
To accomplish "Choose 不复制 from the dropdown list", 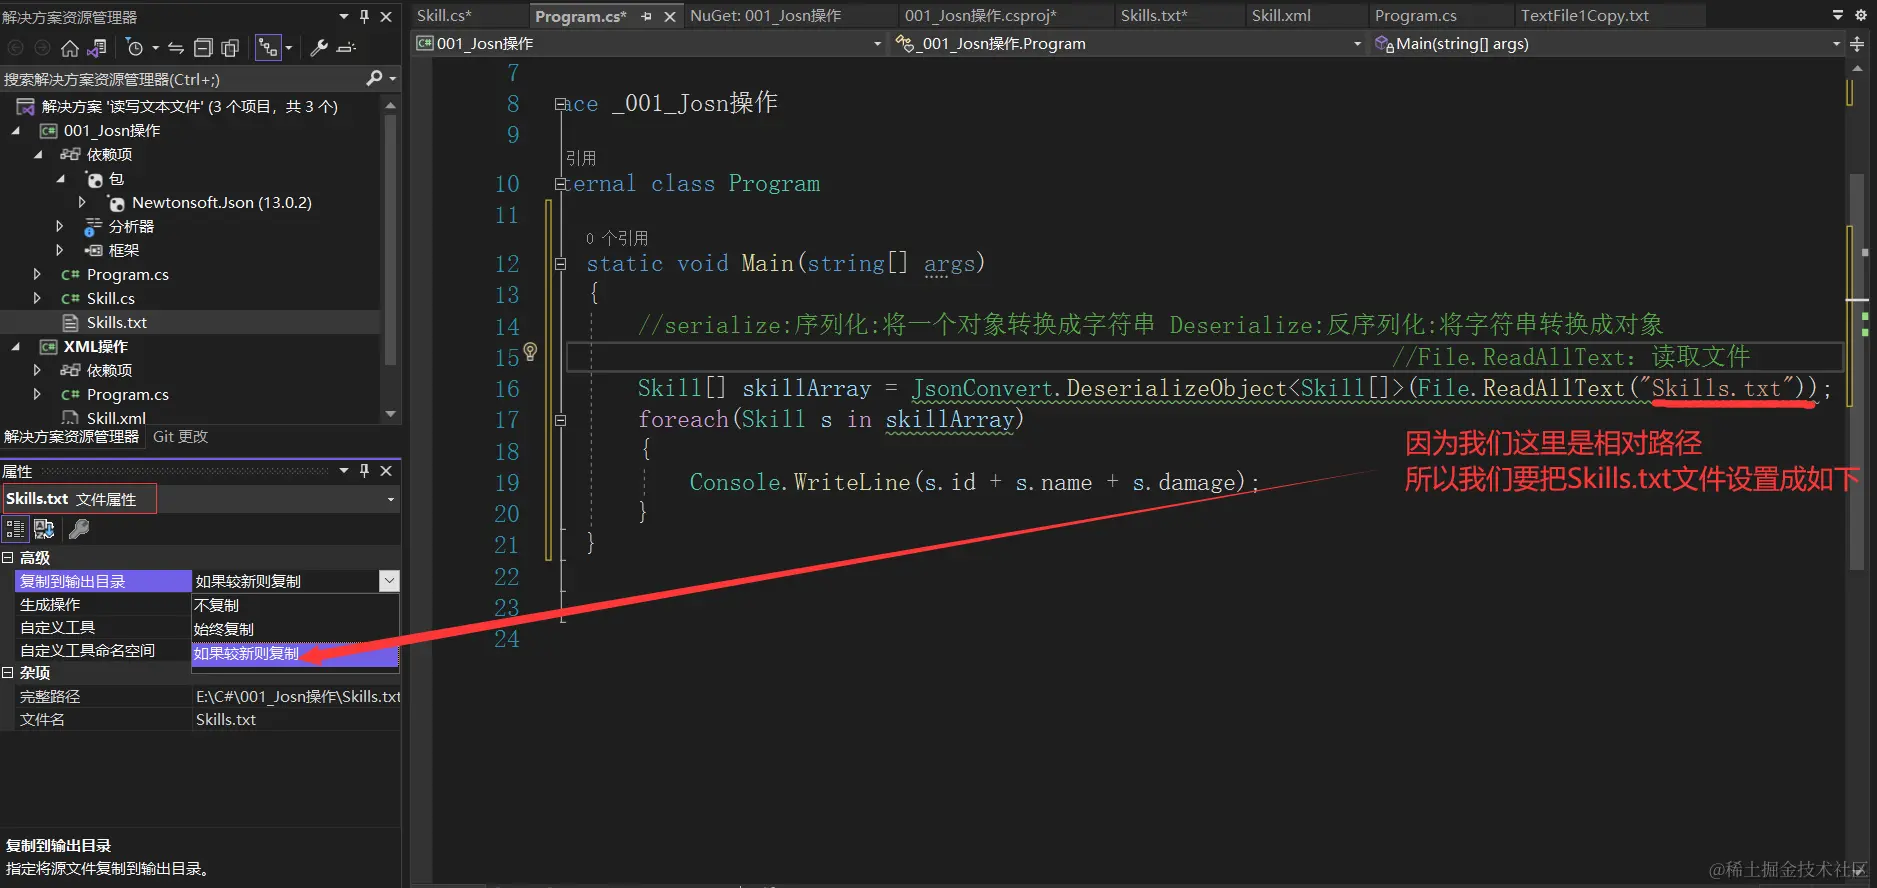I will [295, 605].
